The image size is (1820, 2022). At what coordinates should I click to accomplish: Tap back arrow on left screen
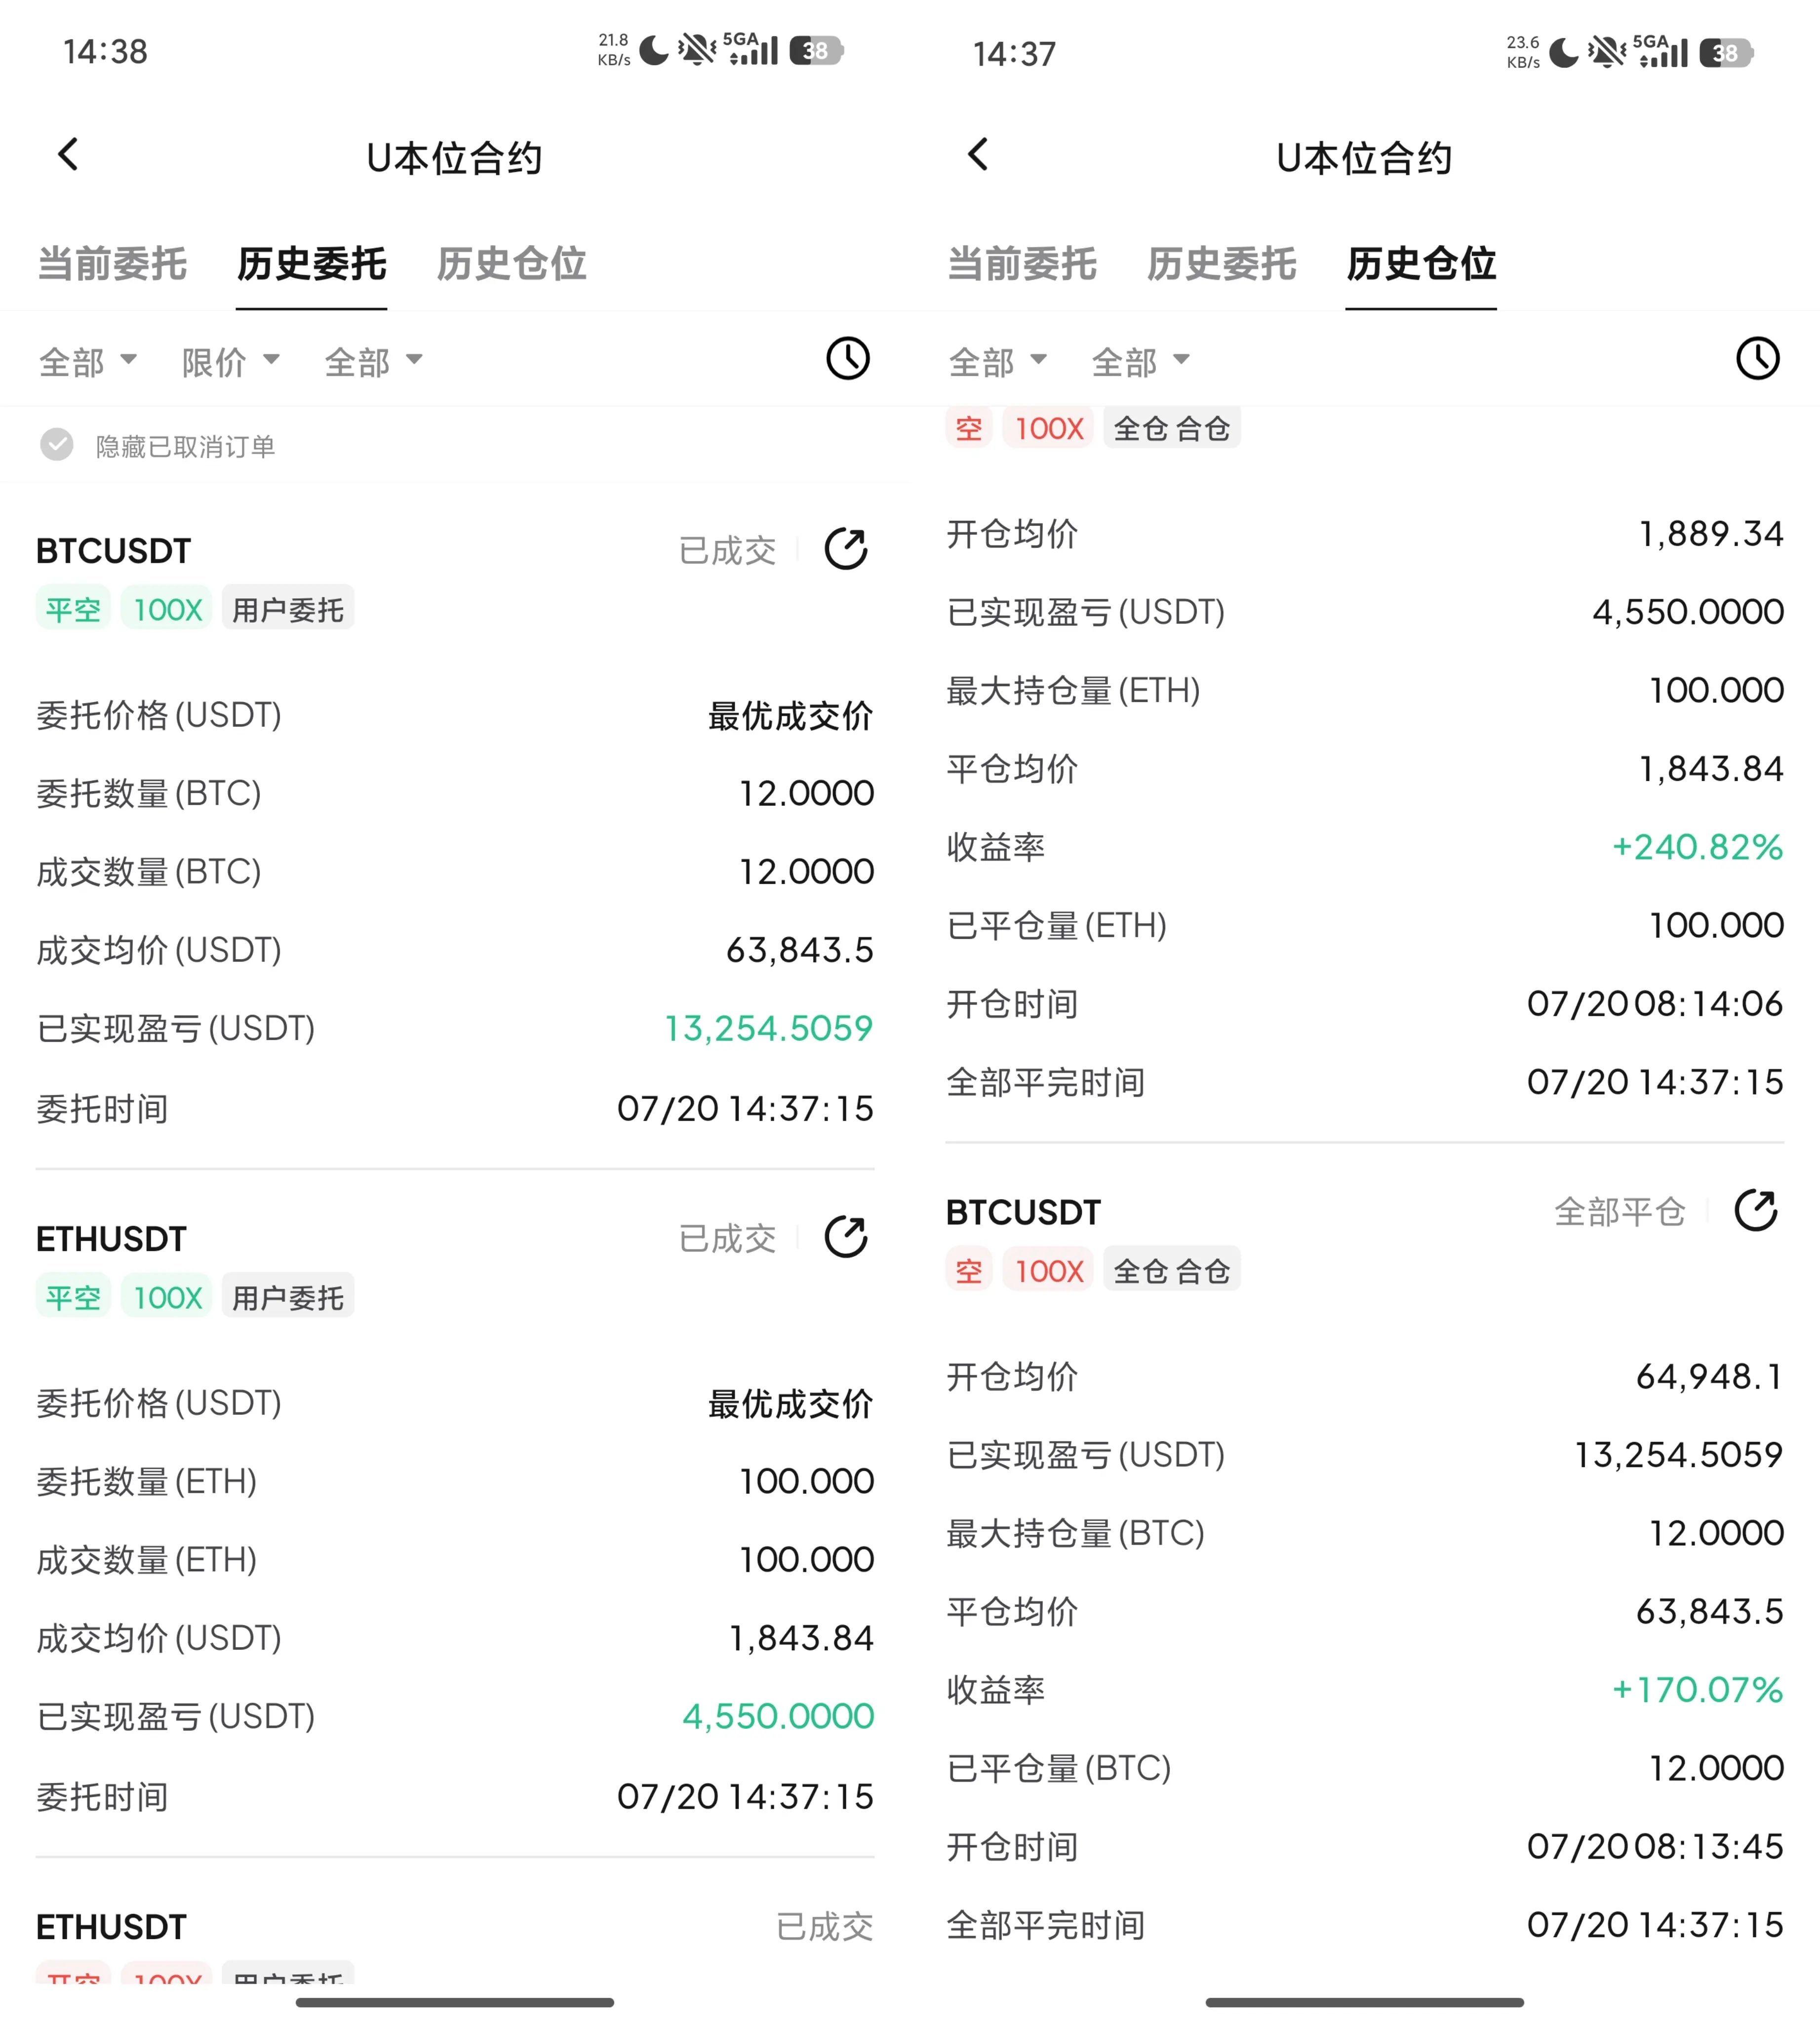coord(68,155)
